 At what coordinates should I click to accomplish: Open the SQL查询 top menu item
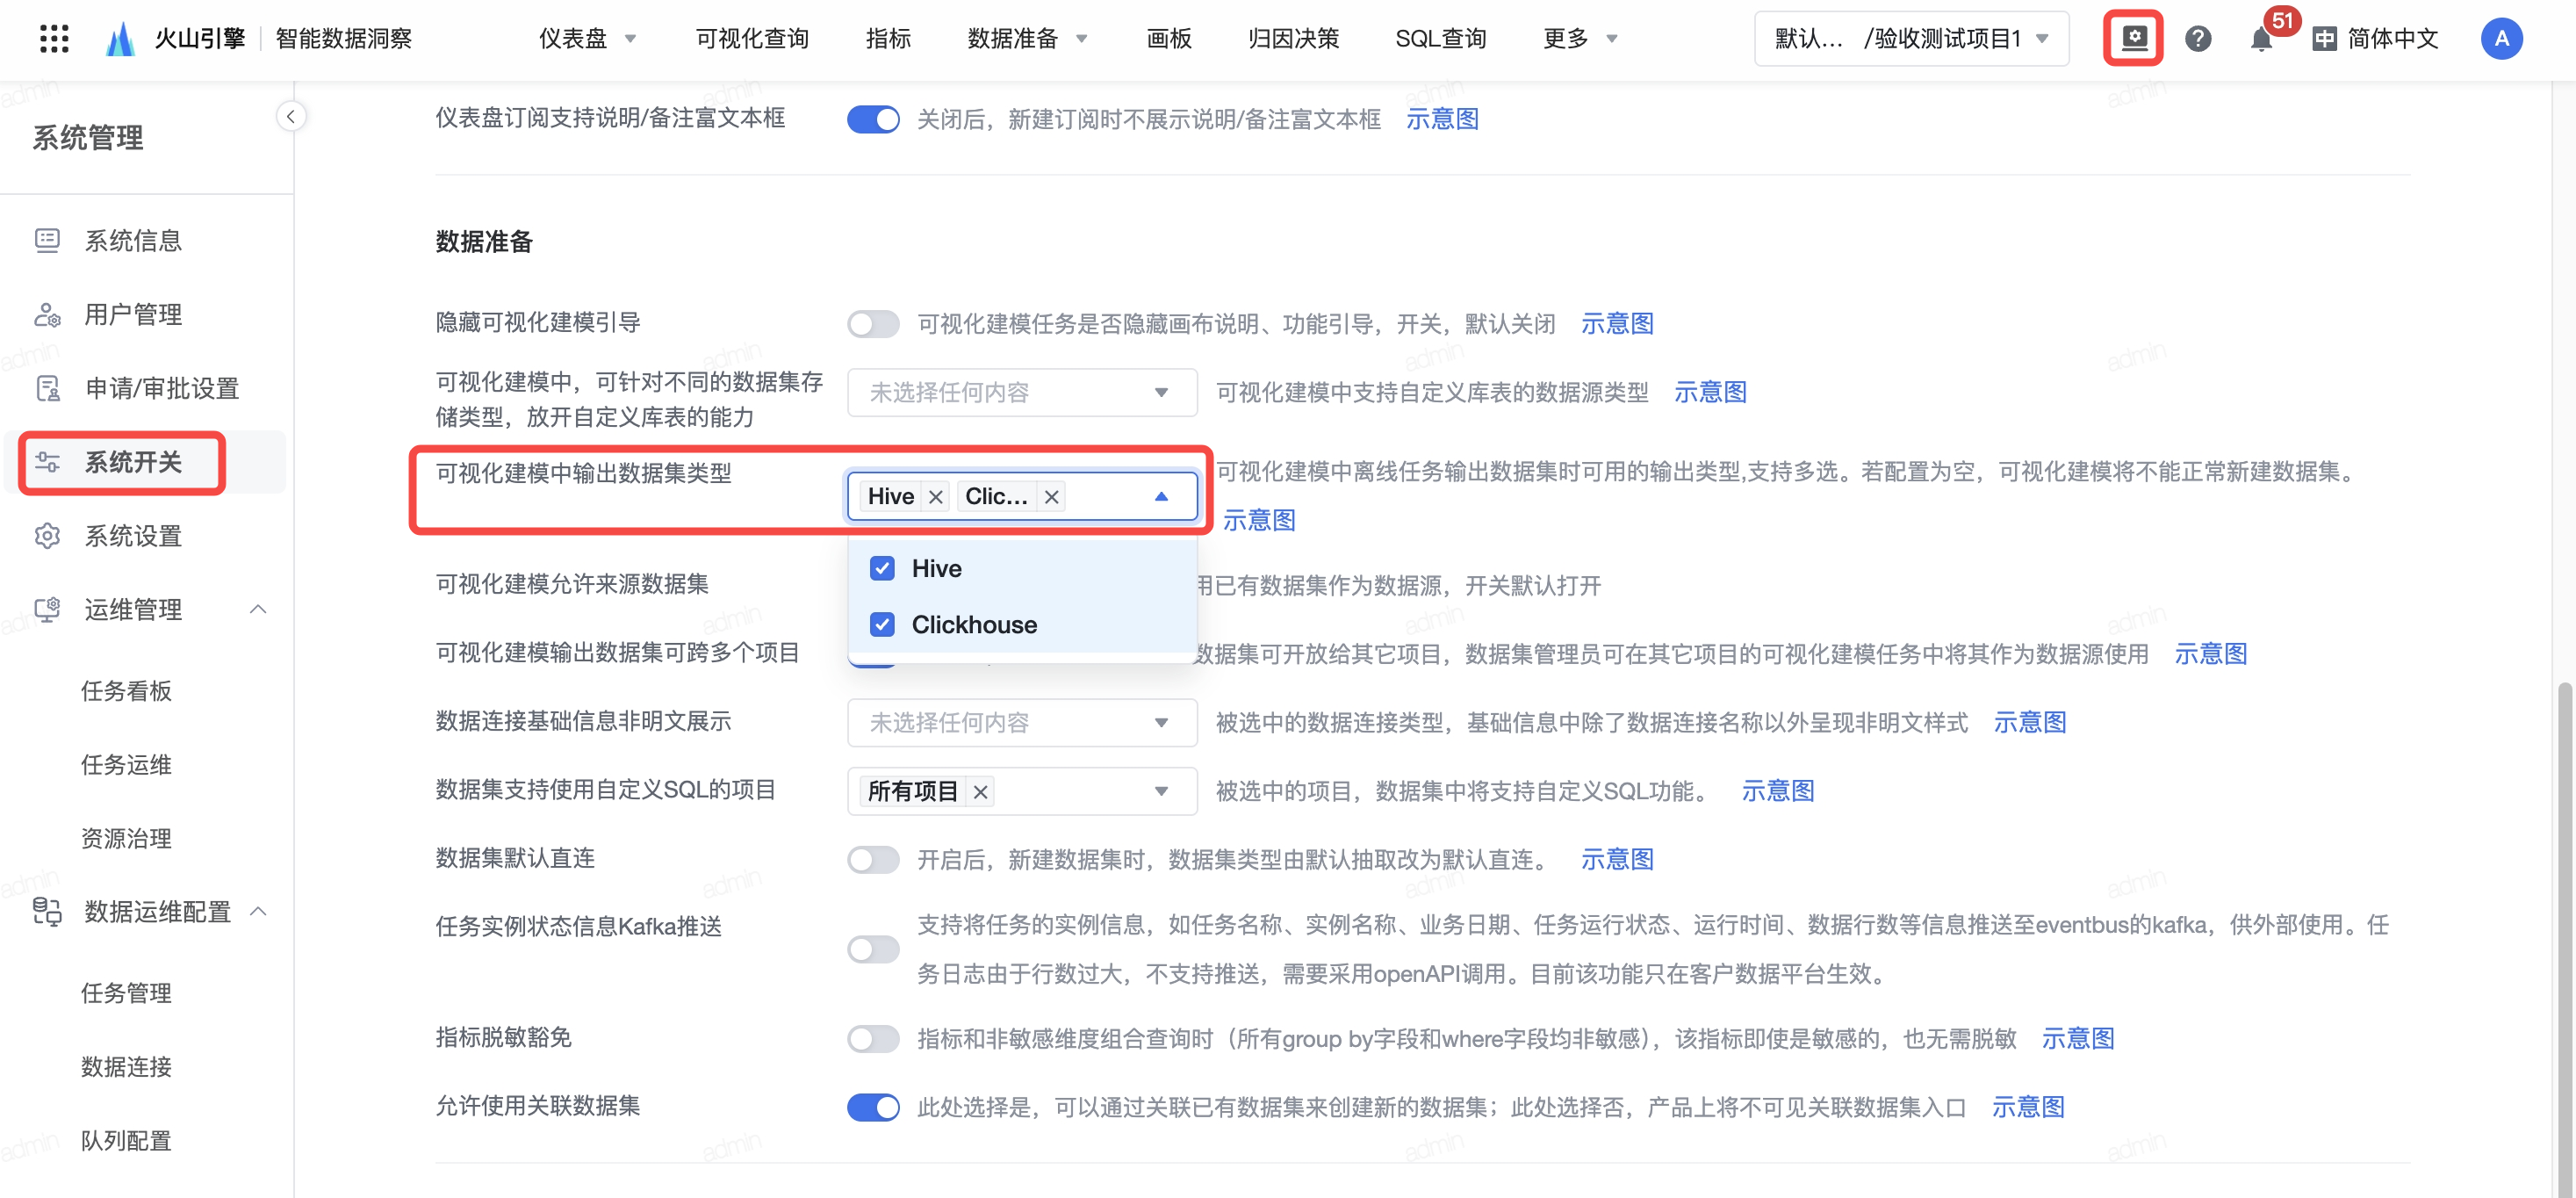click(1440, 38)
